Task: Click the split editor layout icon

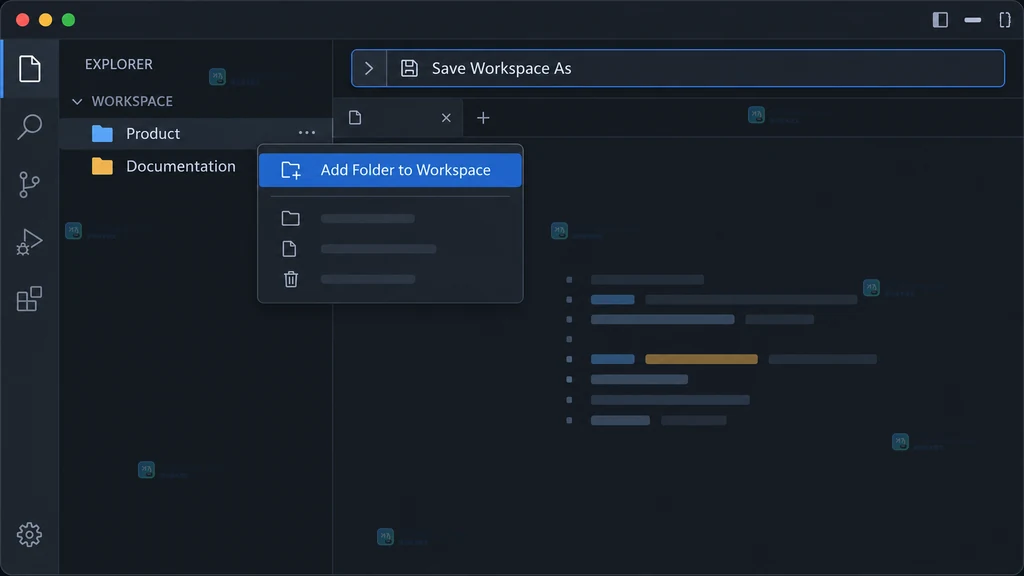Action: 1005,20
